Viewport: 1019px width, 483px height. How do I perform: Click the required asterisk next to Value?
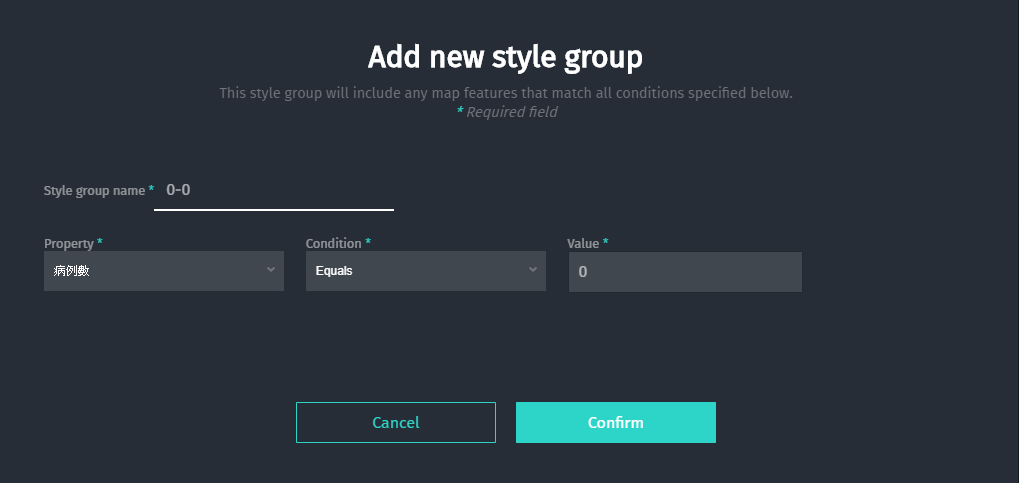(x=605, y=242)
